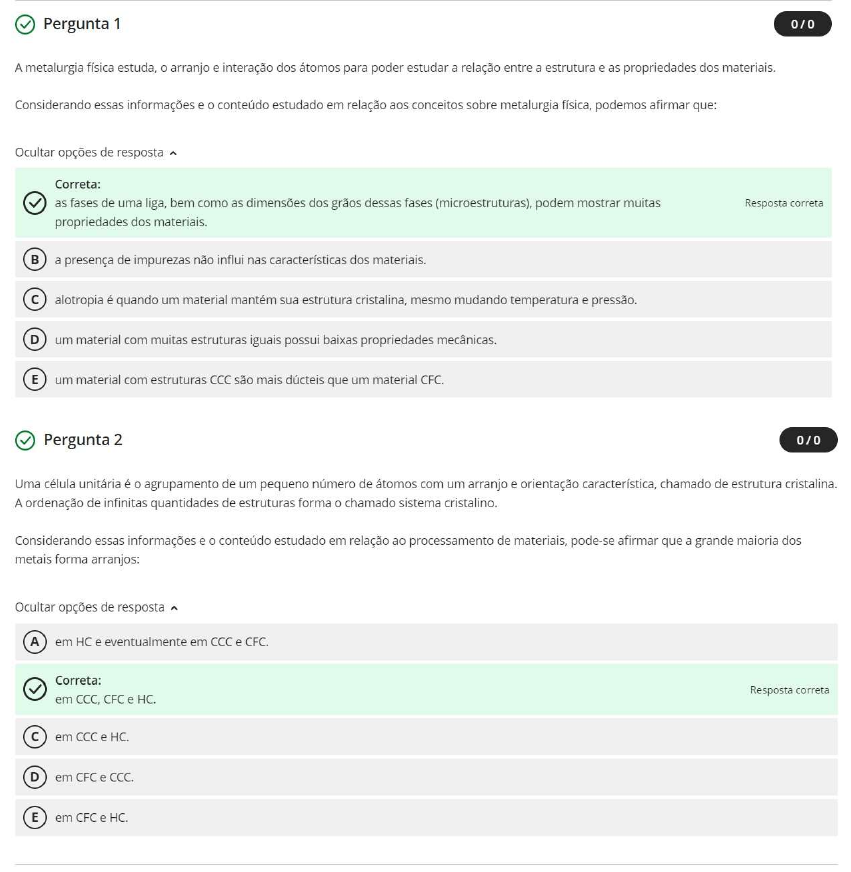This screenshot has width=851, height=872.
Task: Click the Pergunta 1 heading
Action: pos(82,24)
